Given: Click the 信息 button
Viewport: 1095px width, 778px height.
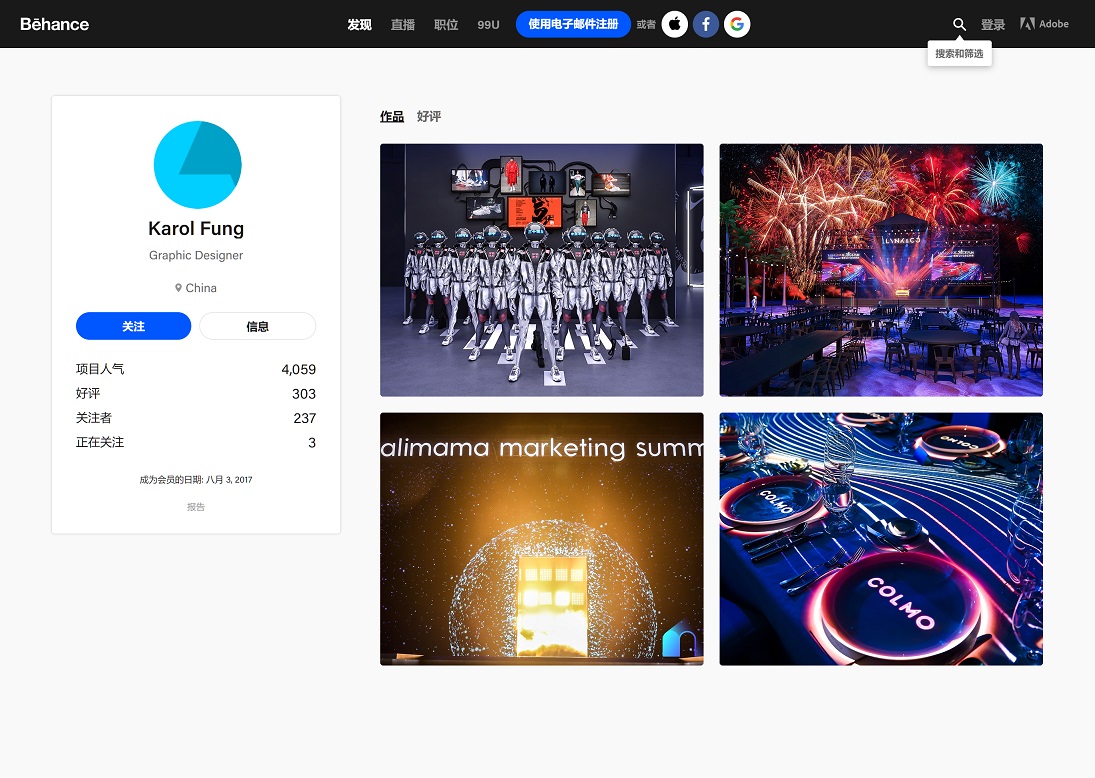Looking at the screenshot, I should (x=258, y=326).
